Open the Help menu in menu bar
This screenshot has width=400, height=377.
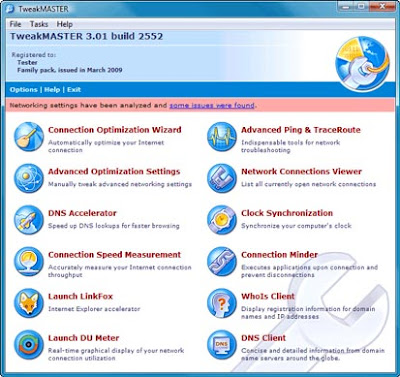[x=65, y=24]
